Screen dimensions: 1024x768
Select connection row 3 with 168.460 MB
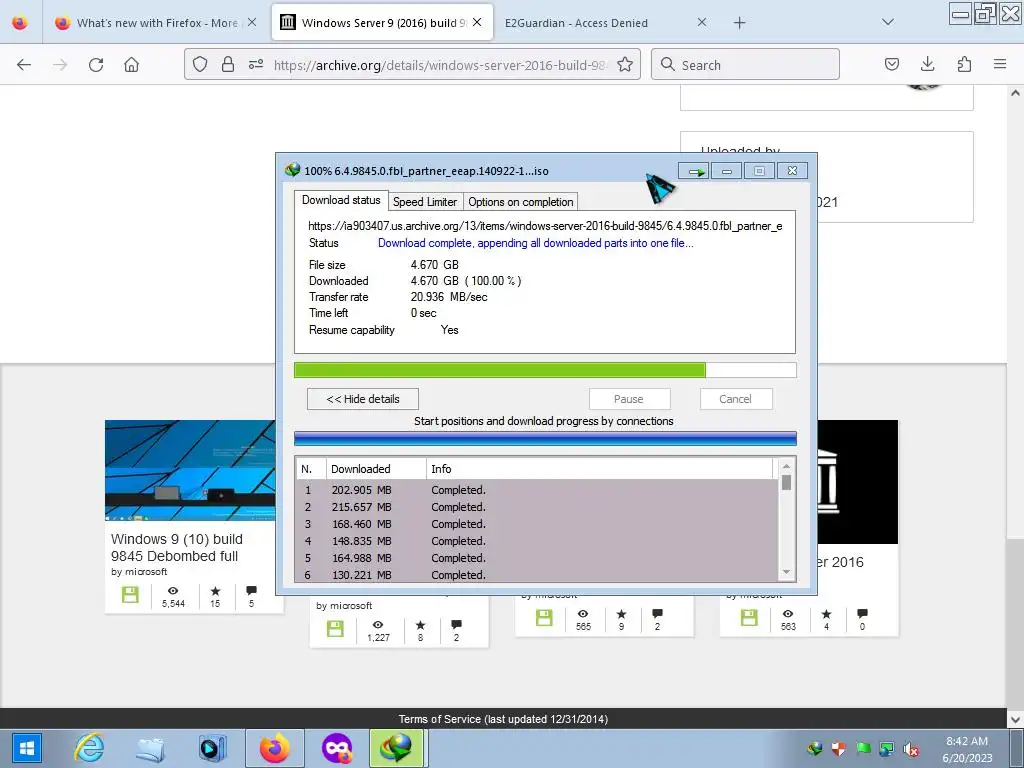click(537, 524)
